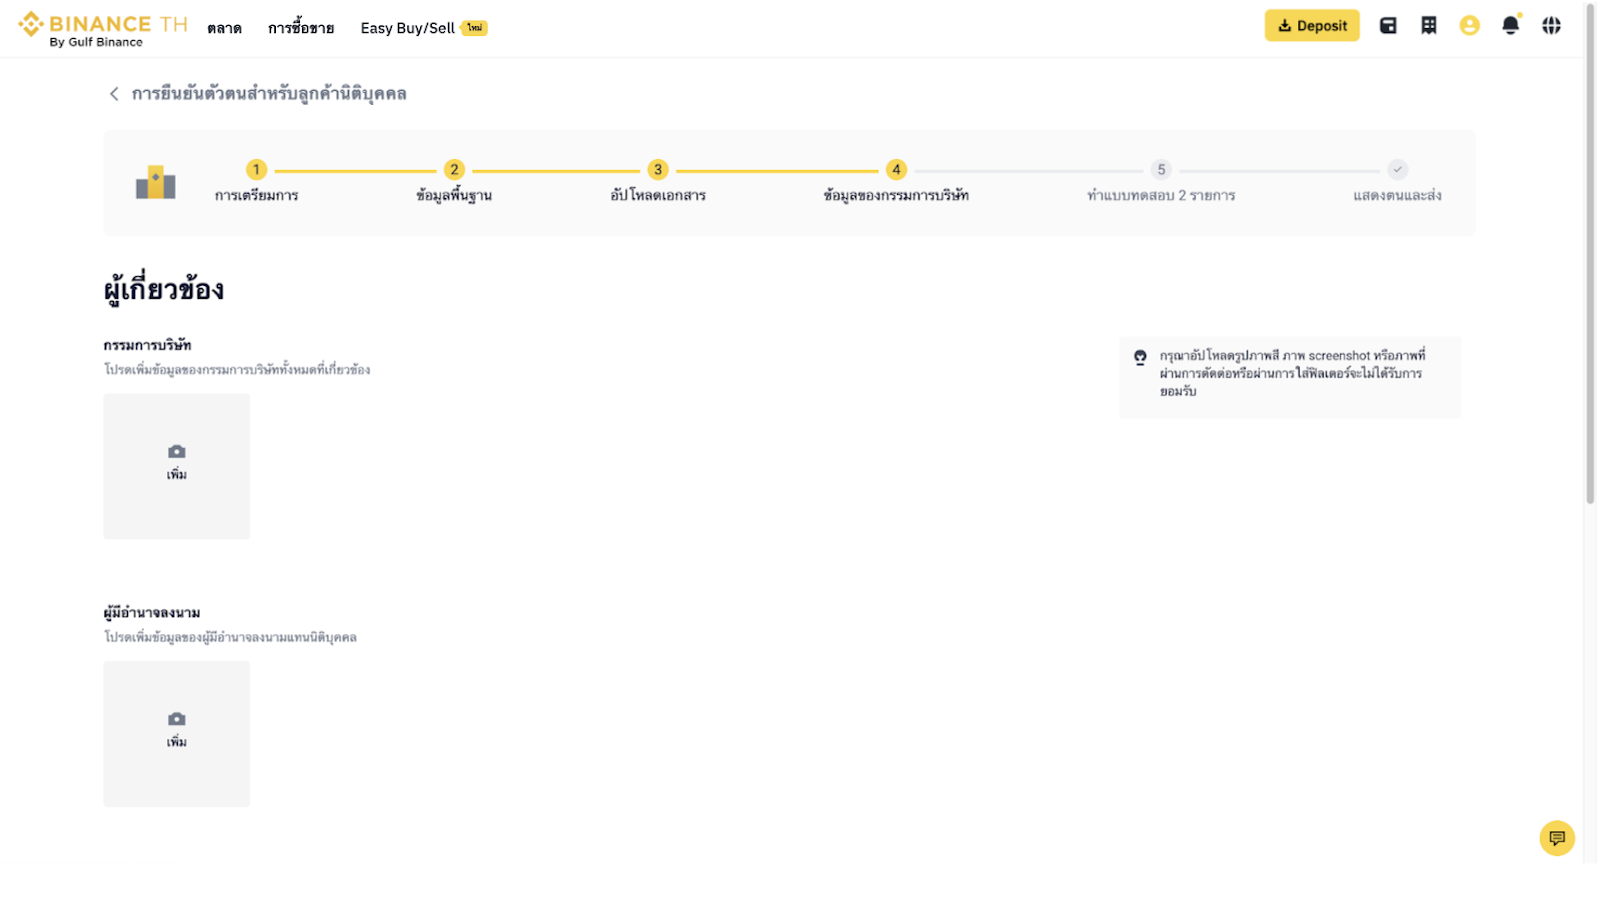Screen dimensions: 1600x899
Task: Open the language globe icon
Action: click(x=1551, y=26)
